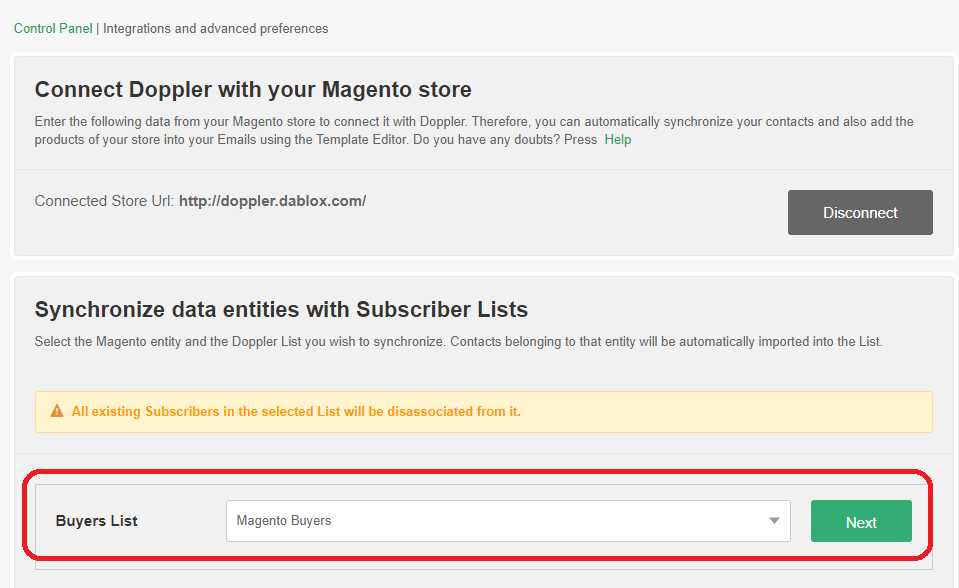
Task: Click the words Subscriber Lists in heading
Action: 442,310
